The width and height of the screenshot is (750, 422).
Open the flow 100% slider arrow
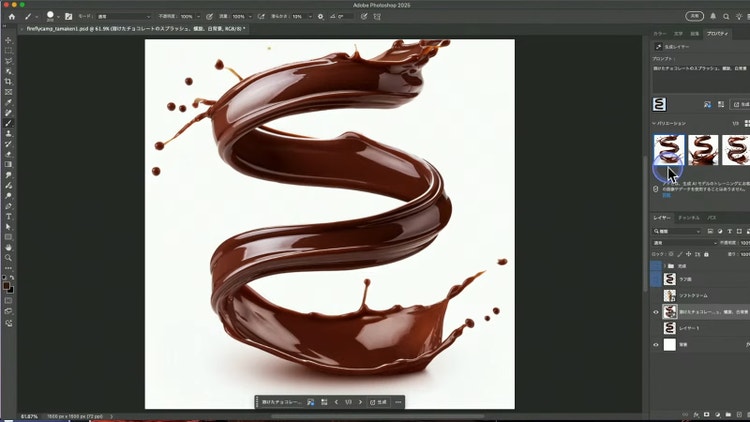(x=250, y=17)
